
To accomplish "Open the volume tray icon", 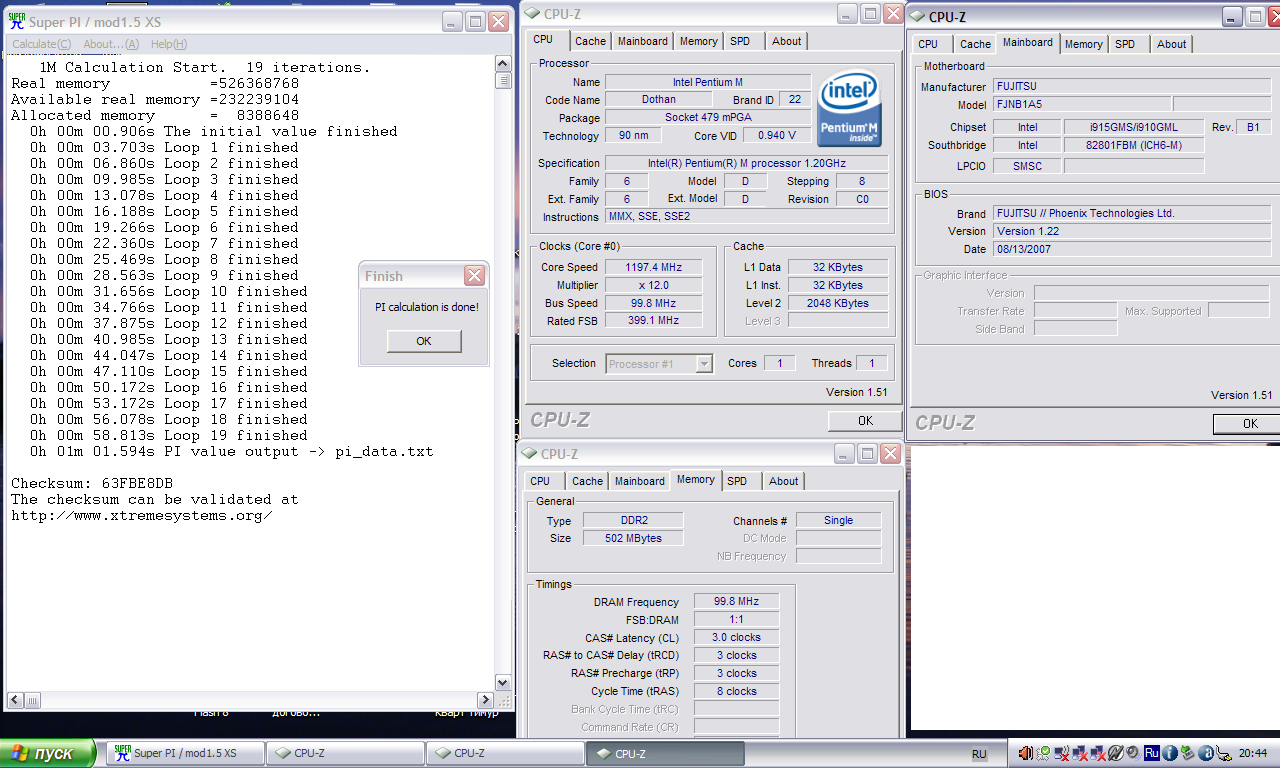I will click(x=1026, y=753).
